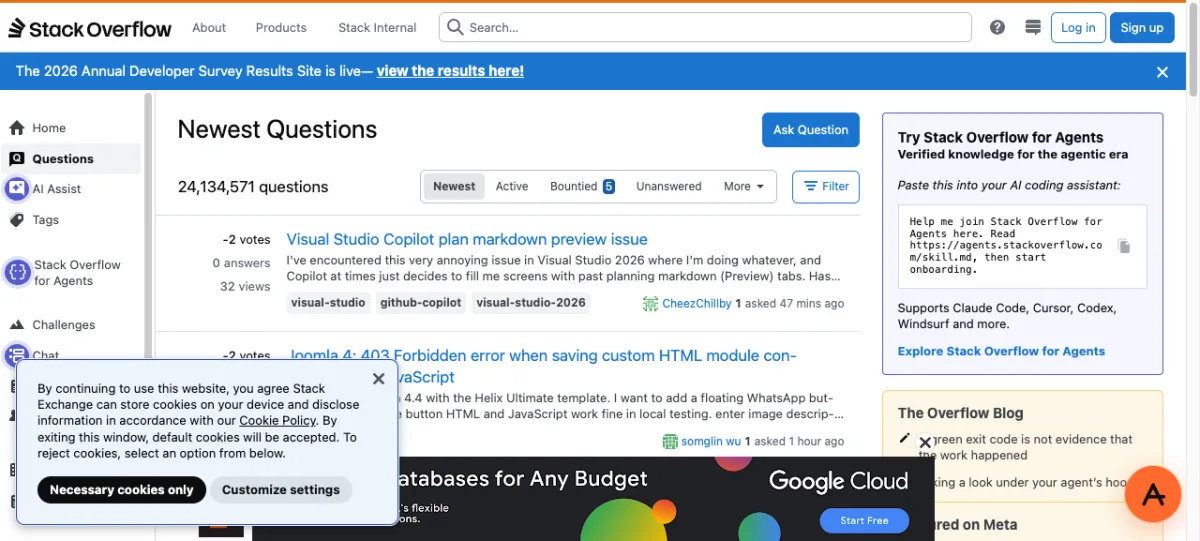Open the help center question-mark icon
The image size is (1200, 541).
click(997, 28)
